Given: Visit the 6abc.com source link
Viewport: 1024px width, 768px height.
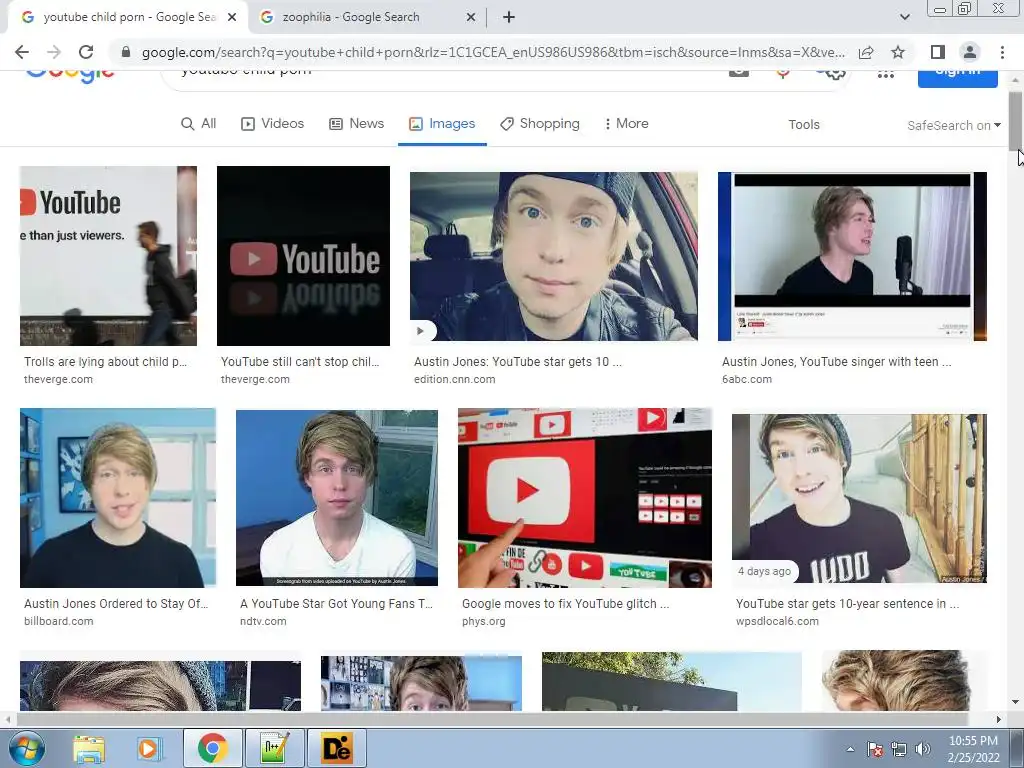Looking at the screenshot, I should [747, 379].
